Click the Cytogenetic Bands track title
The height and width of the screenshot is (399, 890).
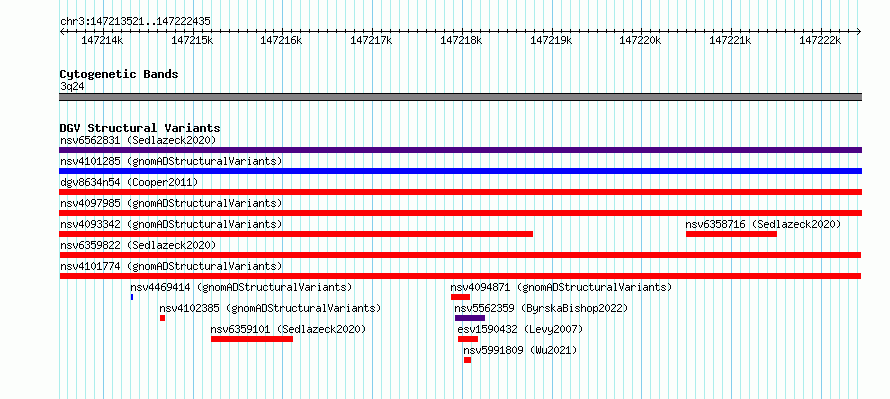pyautogui.click(x=119, y=74)
